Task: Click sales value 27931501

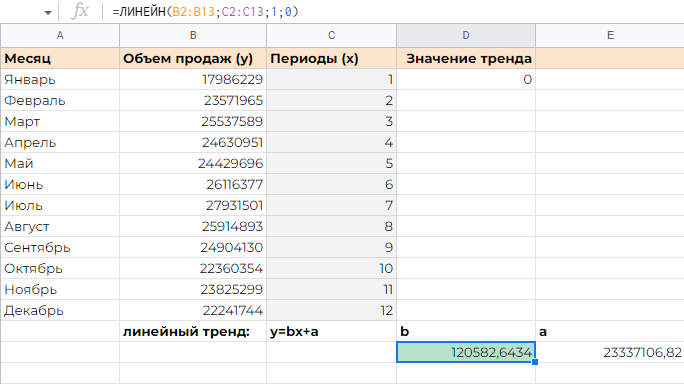Action: [193, 205]
